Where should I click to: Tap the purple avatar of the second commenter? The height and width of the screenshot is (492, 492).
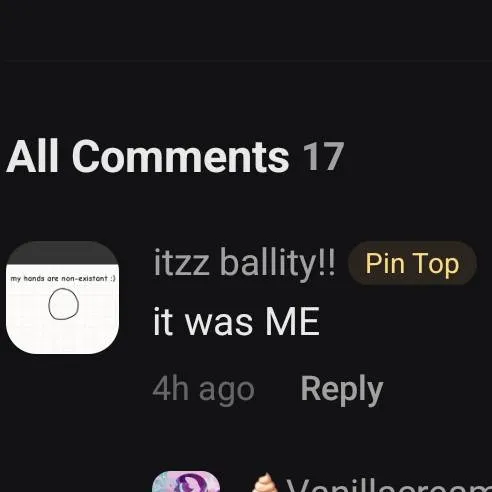[x=186, y=481]
